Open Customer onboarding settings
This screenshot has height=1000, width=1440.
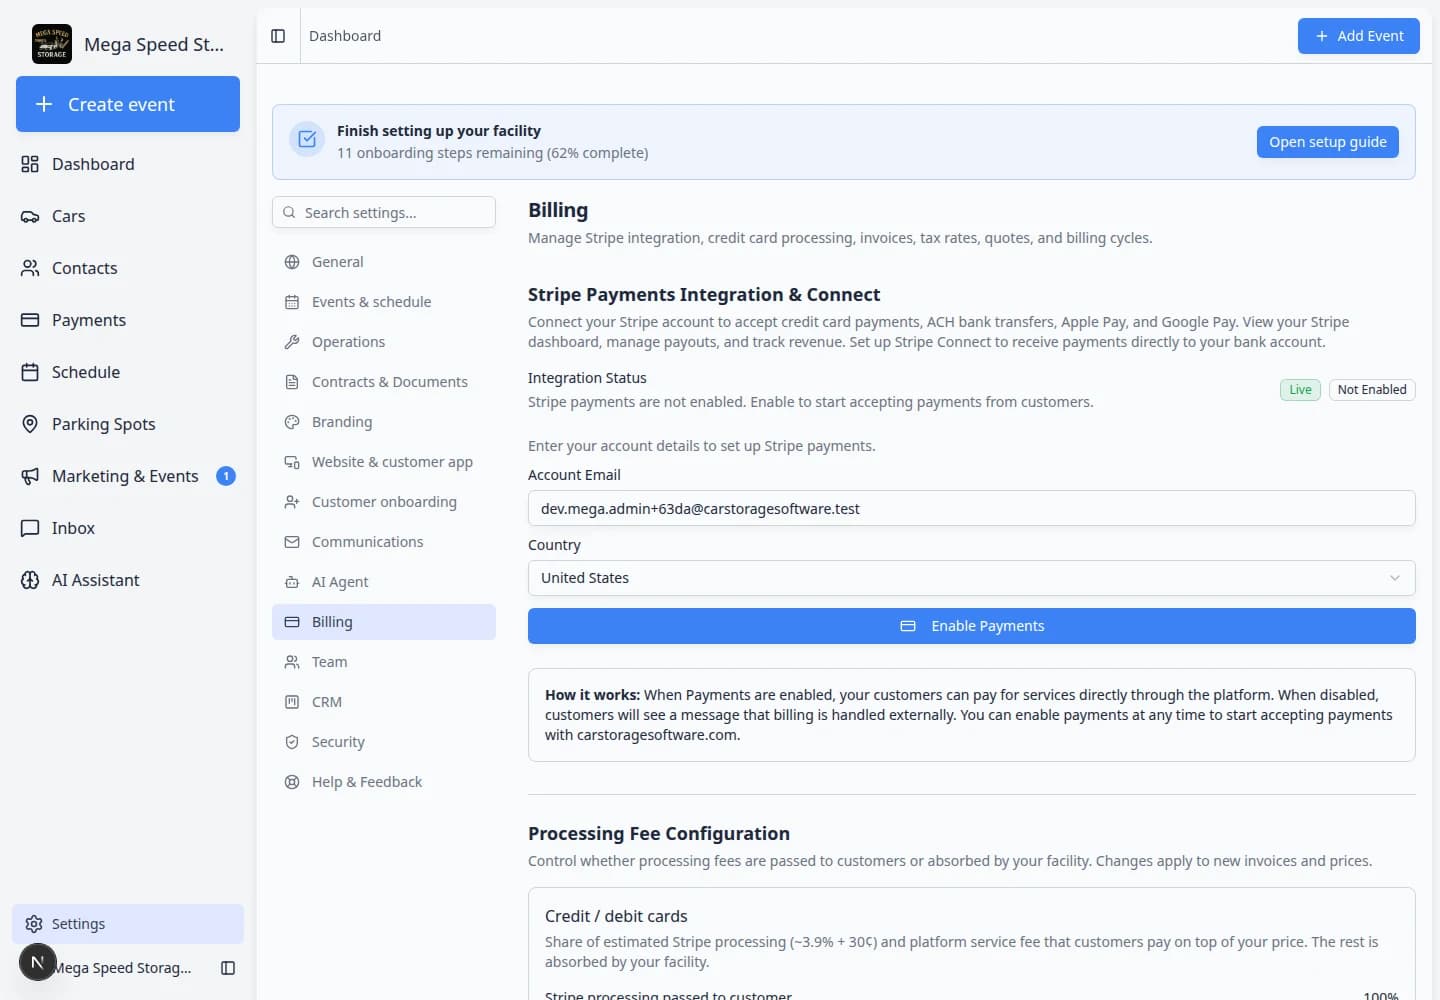click(x=384, y=502)
